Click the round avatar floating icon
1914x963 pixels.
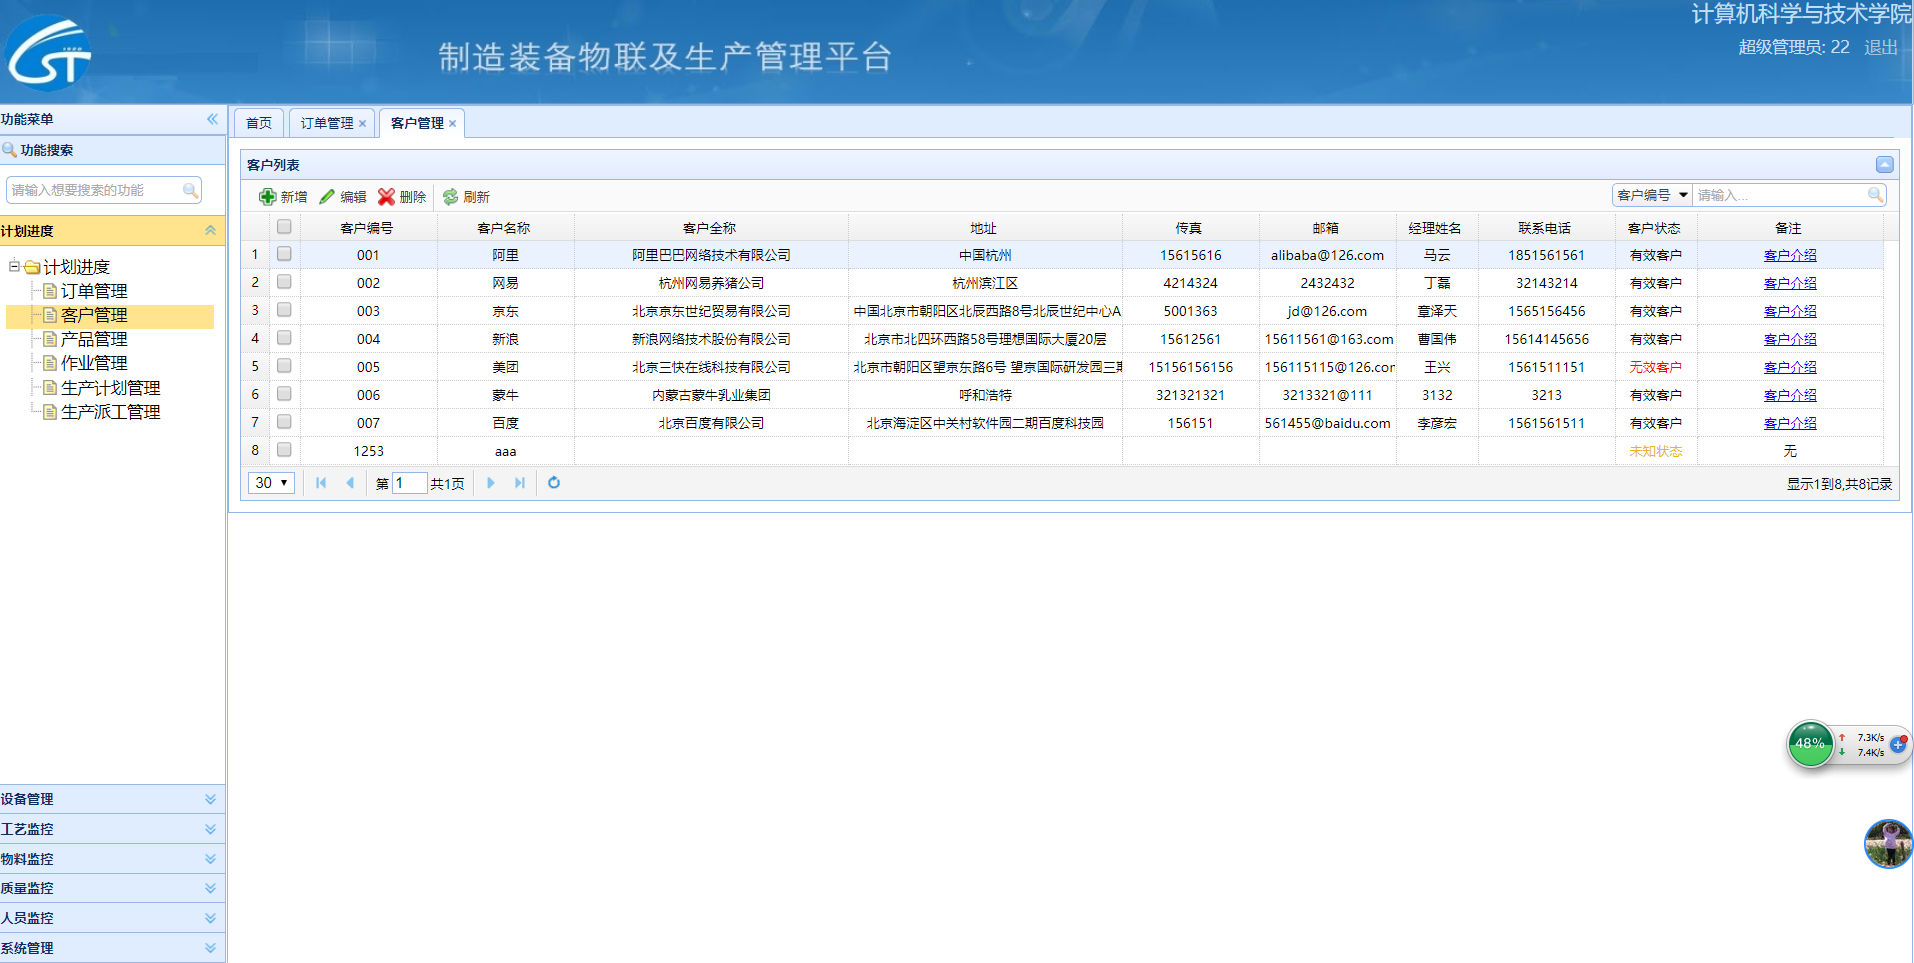1888,844
